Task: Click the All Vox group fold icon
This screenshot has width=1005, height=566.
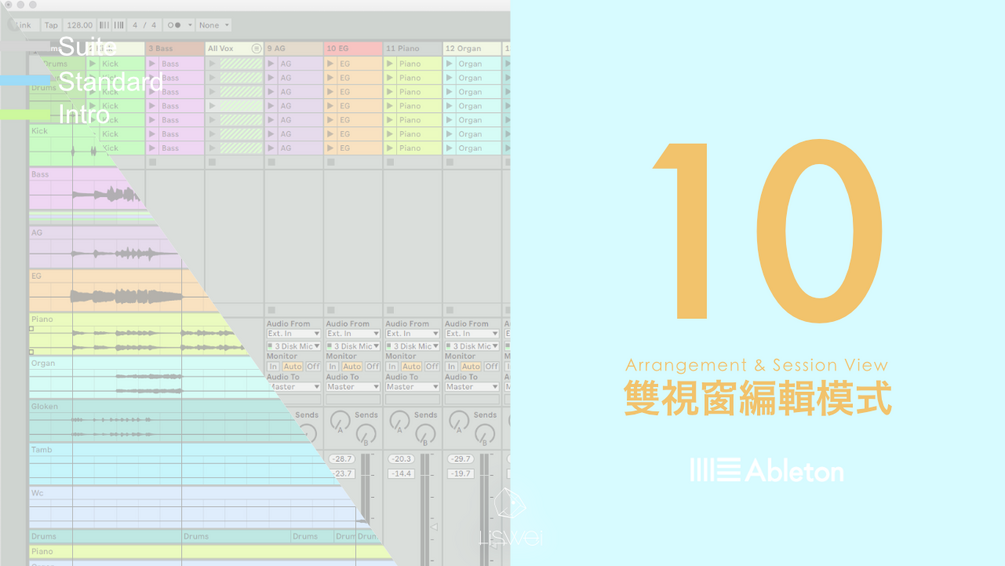Action: [256, 49]
